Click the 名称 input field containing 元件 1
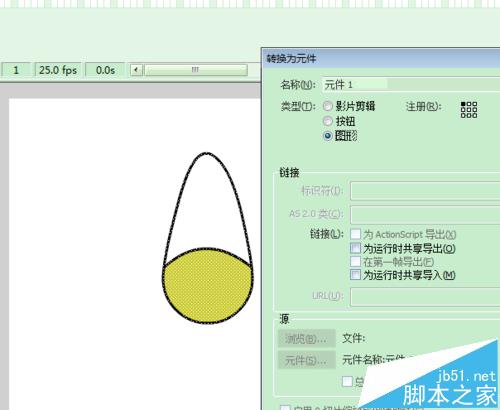Viewport: 500px width, 410px height. [411, 85]
